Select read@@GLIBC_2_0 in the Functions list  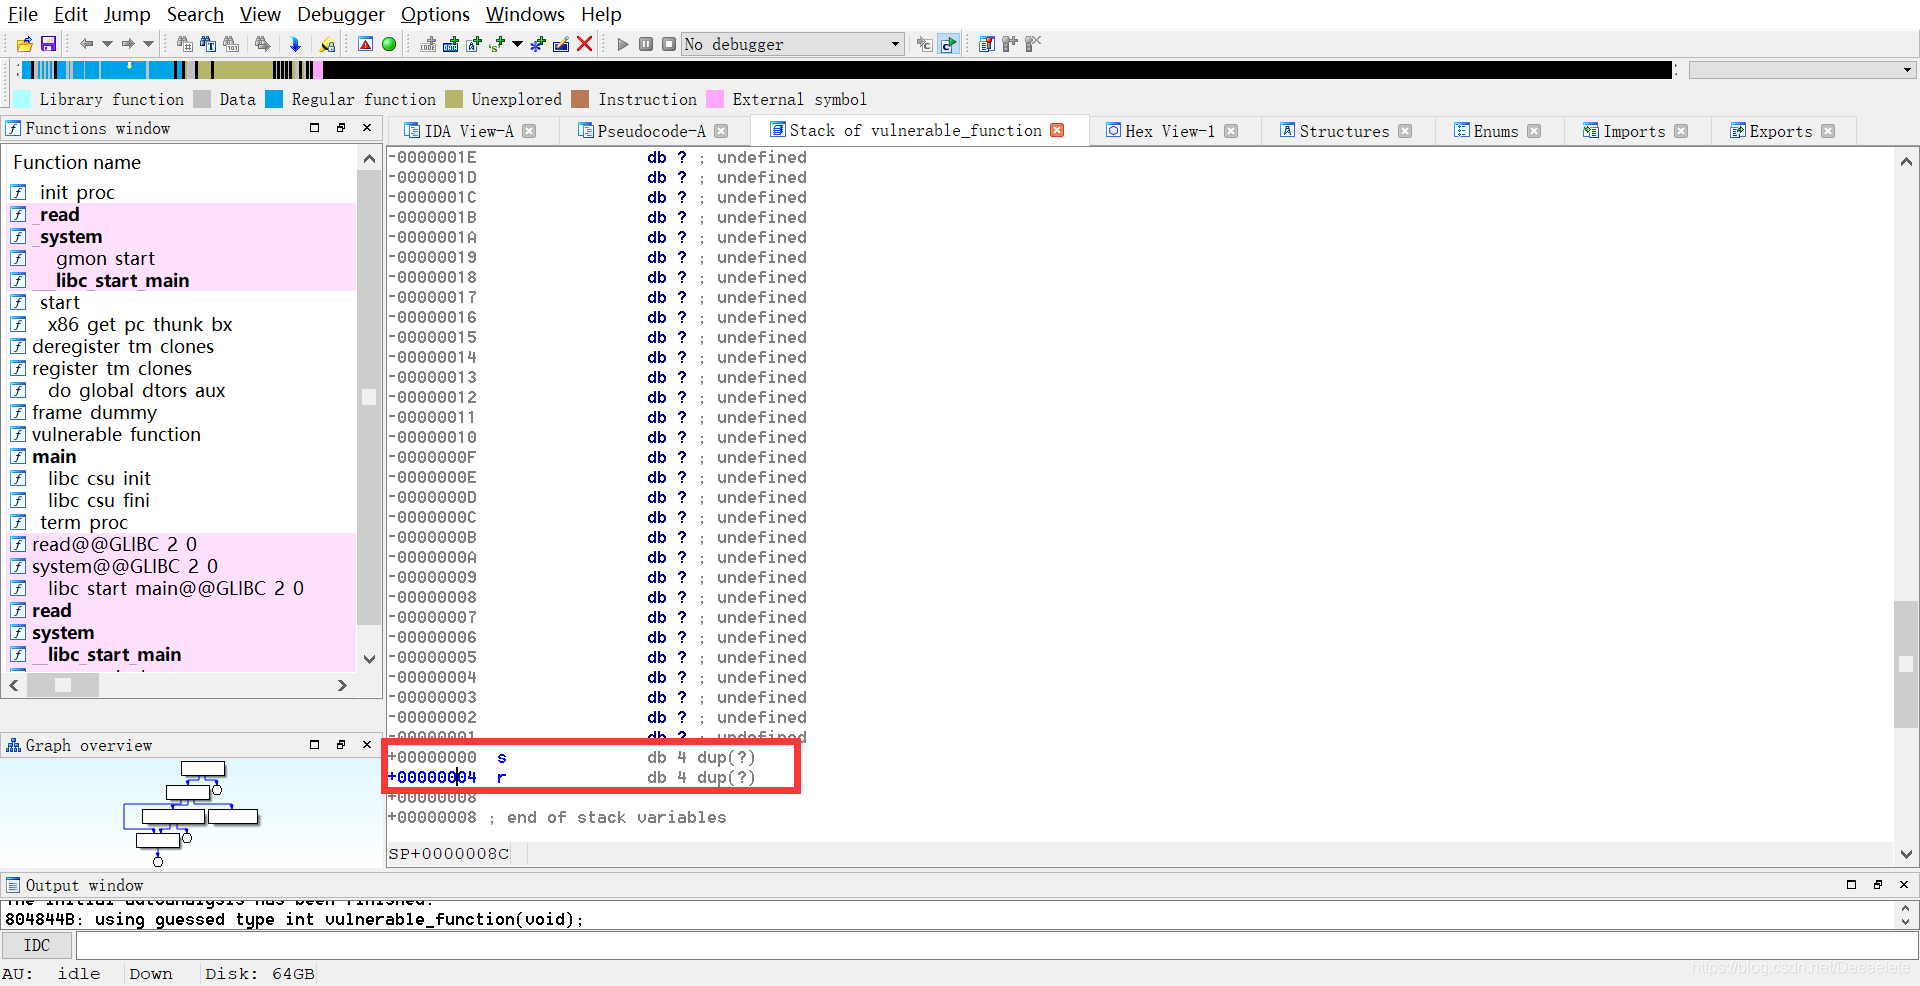(114, 545)
